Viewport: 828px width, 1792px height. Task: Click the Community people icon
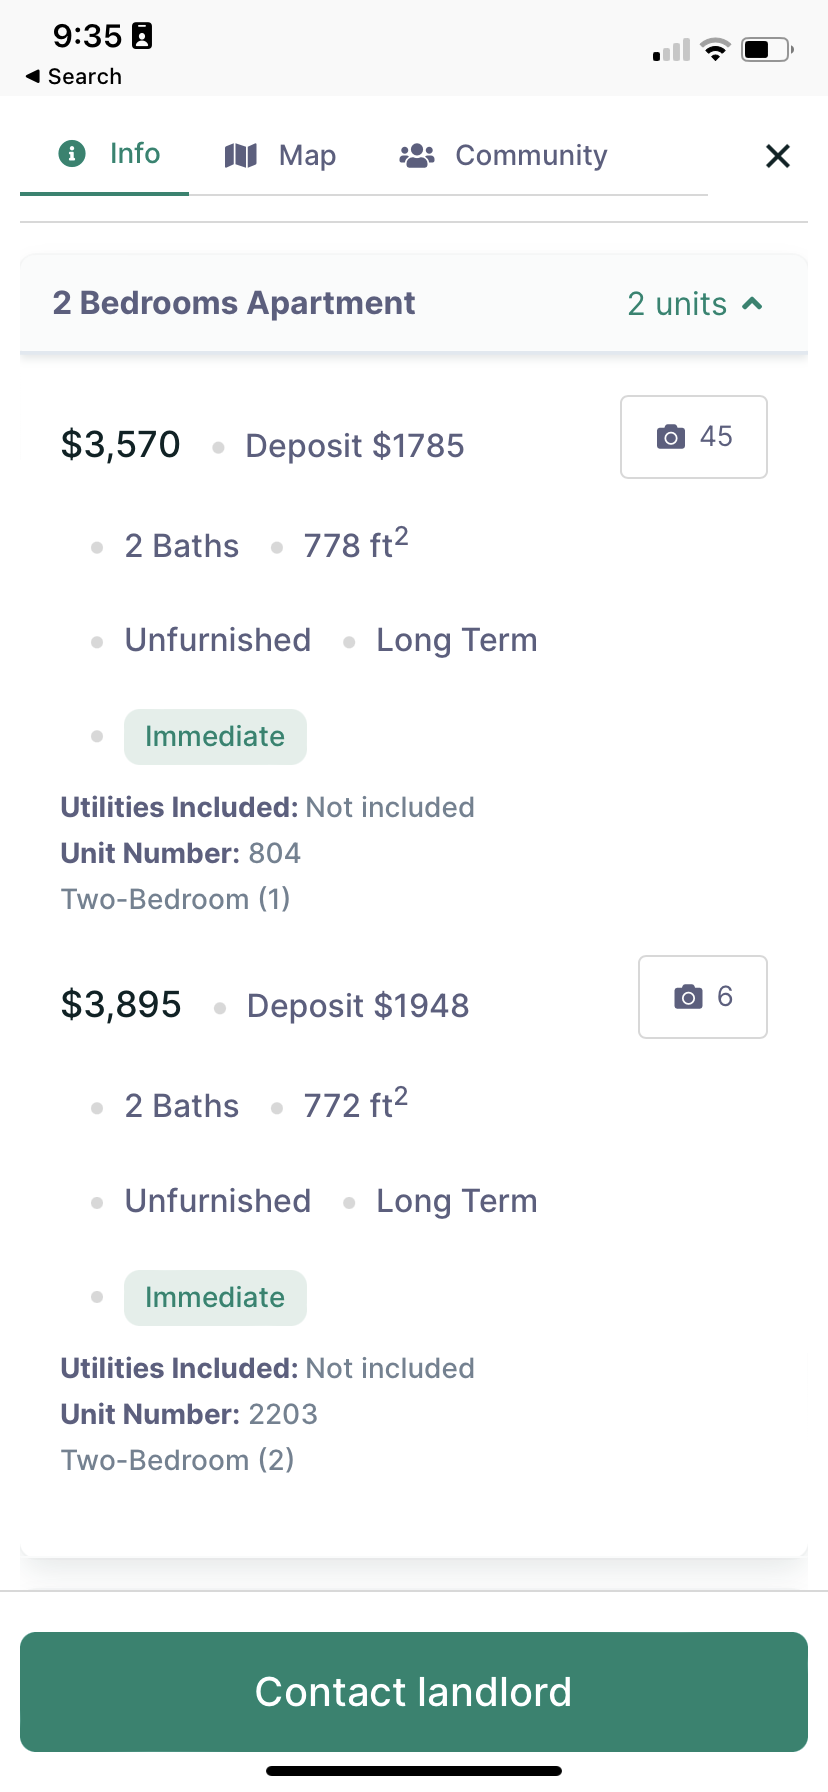417,155
